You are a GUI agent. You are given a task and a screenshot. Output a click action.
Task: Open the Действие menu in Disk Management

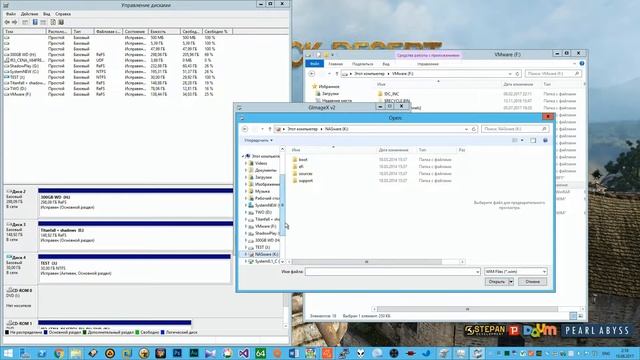[29, 14]
